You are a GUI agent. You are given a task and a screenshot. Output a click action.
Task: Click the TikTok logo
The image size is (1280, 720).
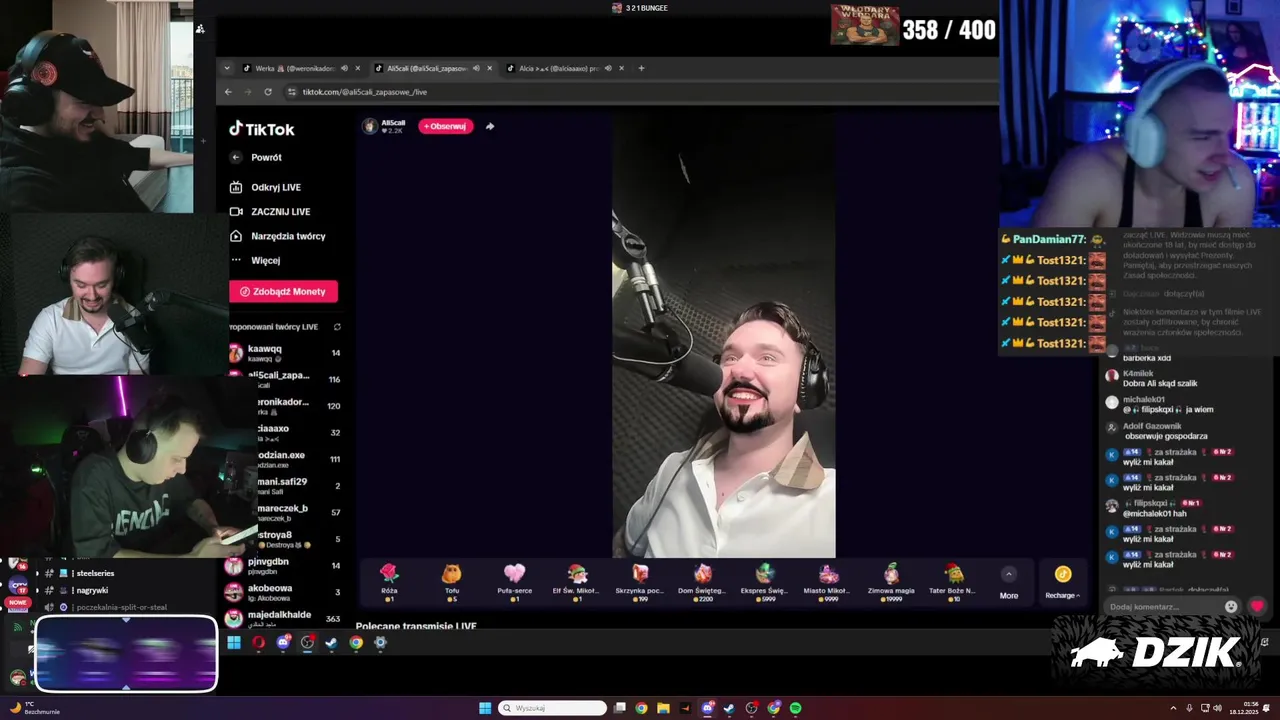pyautogui.click(x=262, y=129)
